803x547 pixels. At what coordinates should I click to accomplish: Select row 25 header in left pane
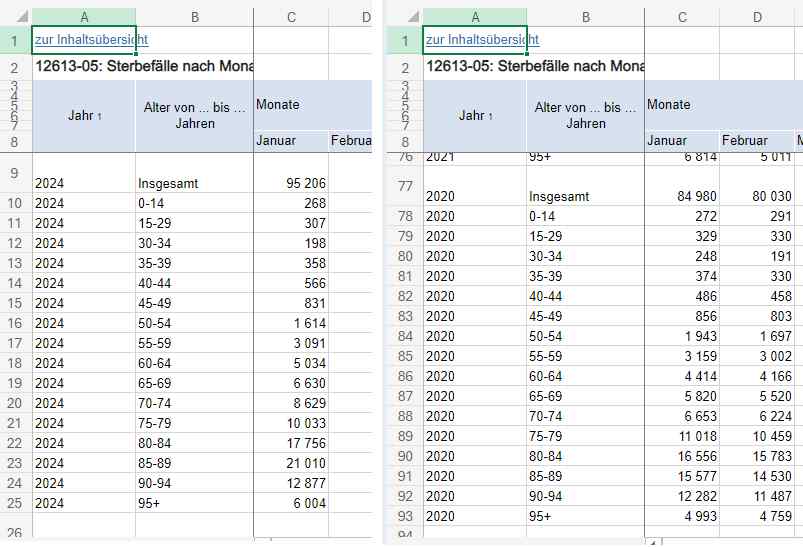coord(15,504)
